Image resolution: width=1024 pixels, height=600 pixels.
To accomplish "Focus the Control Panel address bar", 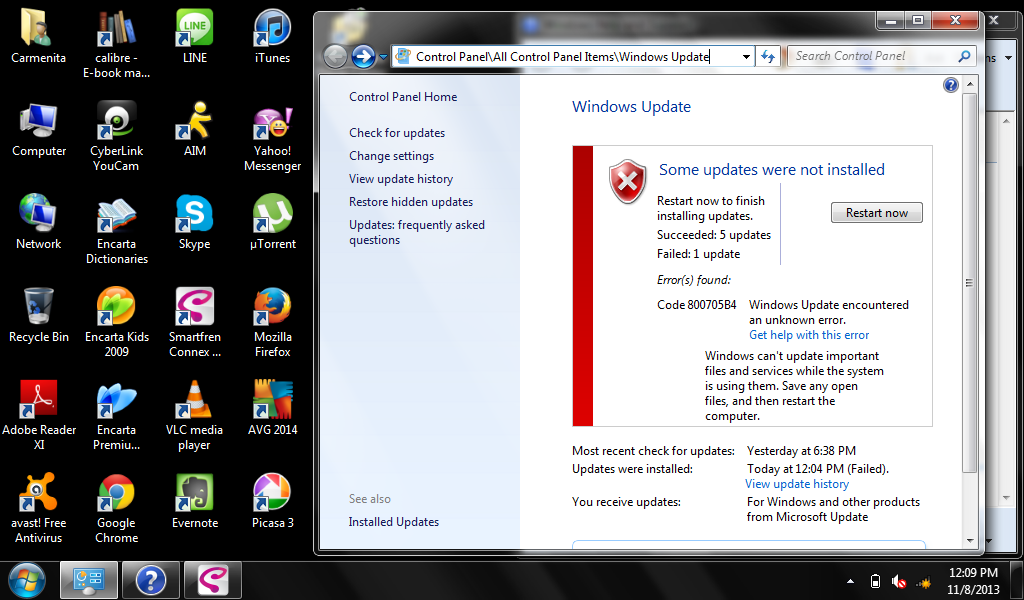I will pyautogui.click(x=573, y=57).
